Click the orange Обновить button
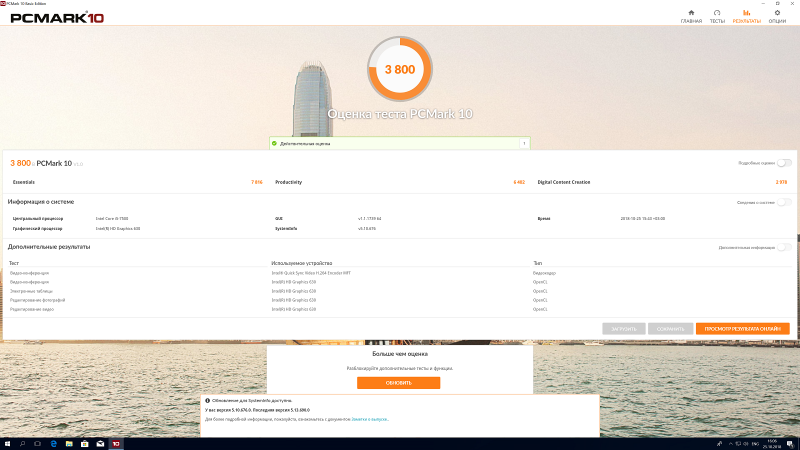 click(398, 383)
